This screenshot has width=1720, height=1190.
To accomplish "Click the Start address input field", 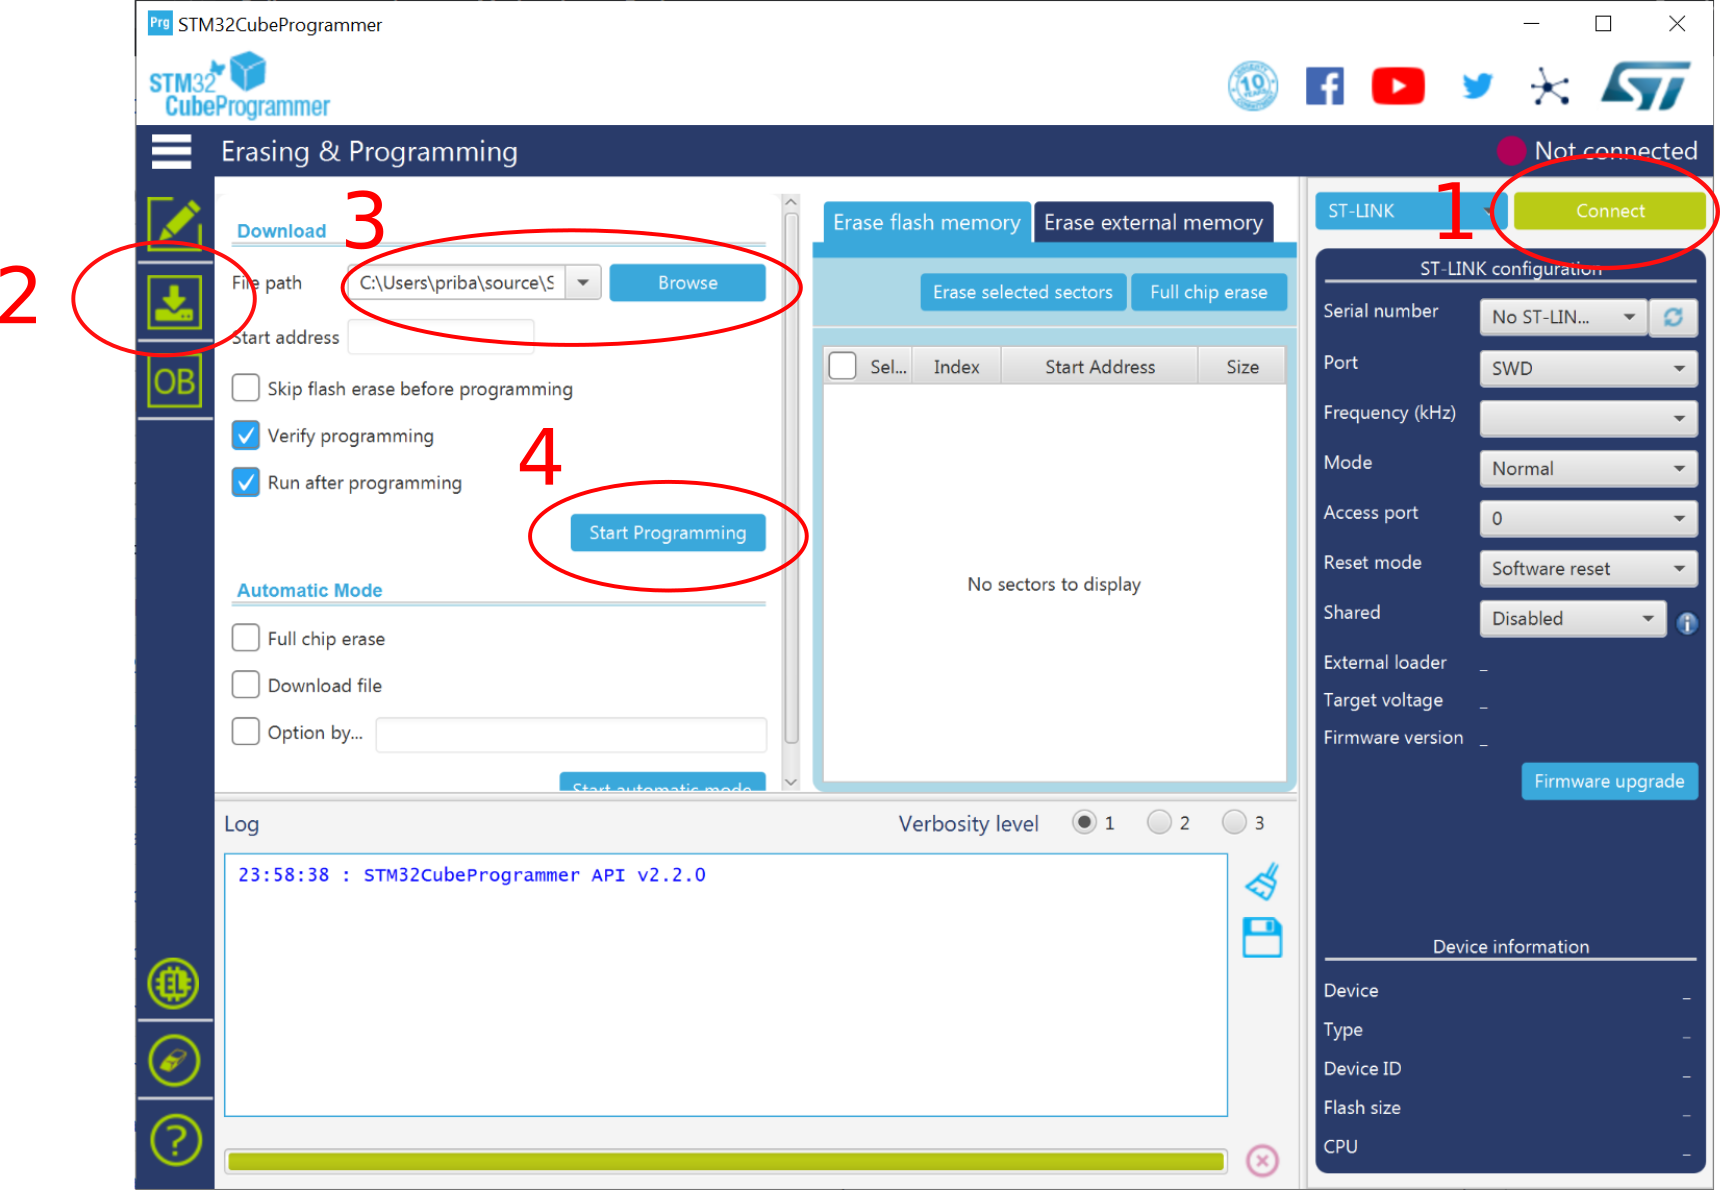I will tap(441, 337).
